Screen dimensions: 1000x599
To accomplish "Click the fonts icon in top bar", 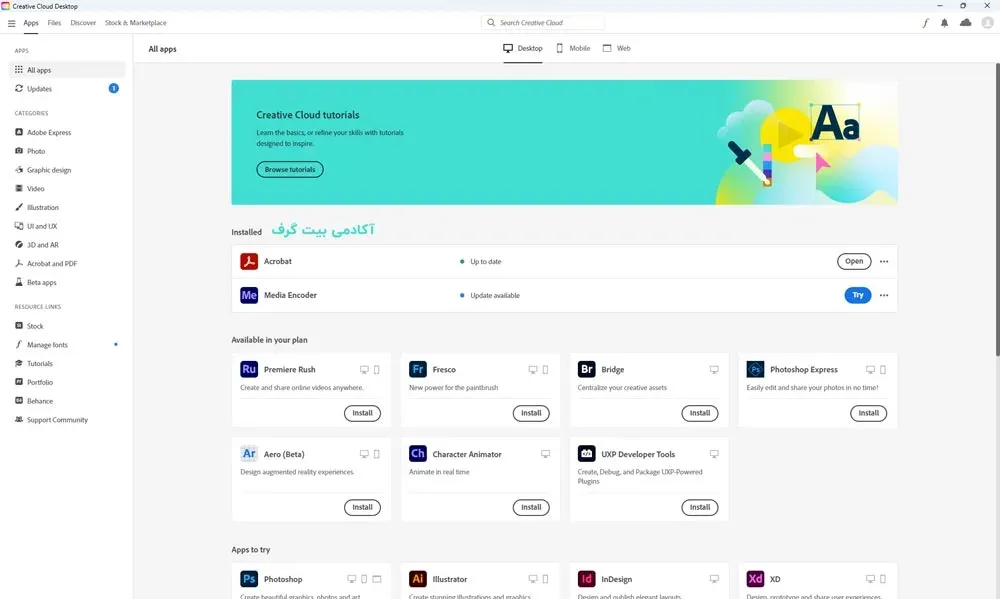I will (x=925, y=23).
